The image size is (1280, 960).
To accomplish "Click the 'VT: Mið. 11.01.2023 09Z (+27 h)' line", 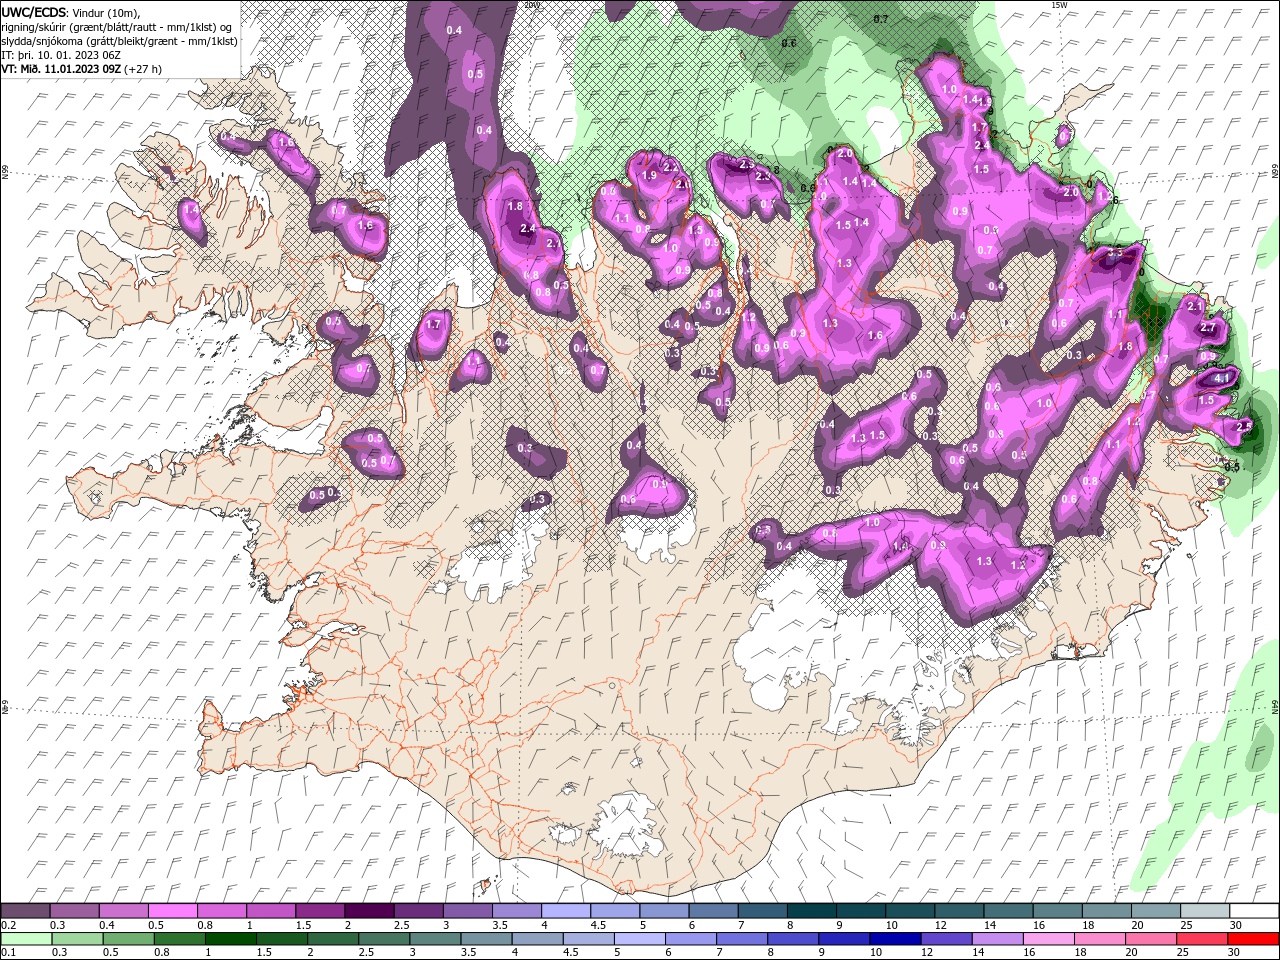I will pos(82,69).
